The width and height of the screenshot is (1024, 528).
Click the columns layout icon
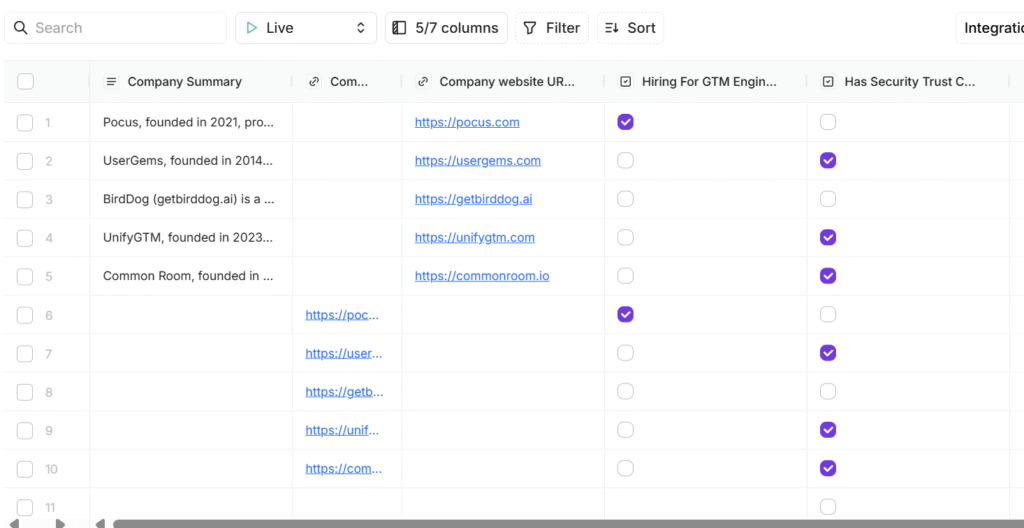(399, 28)
